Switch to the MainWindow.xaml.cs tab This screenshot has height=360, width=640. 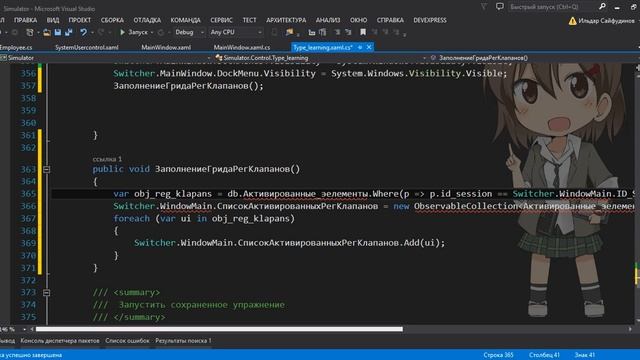242,47
